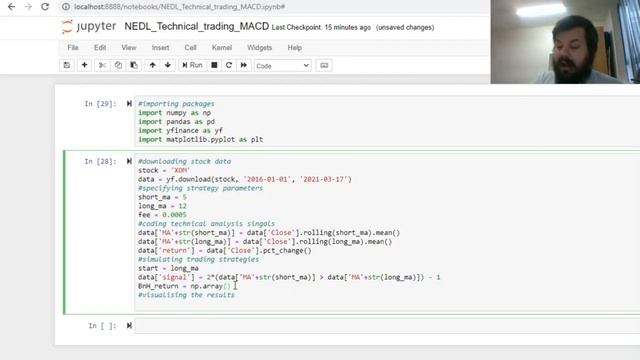640x360 pixels.
Task: Open the Help menu
Action: [294, 48]
